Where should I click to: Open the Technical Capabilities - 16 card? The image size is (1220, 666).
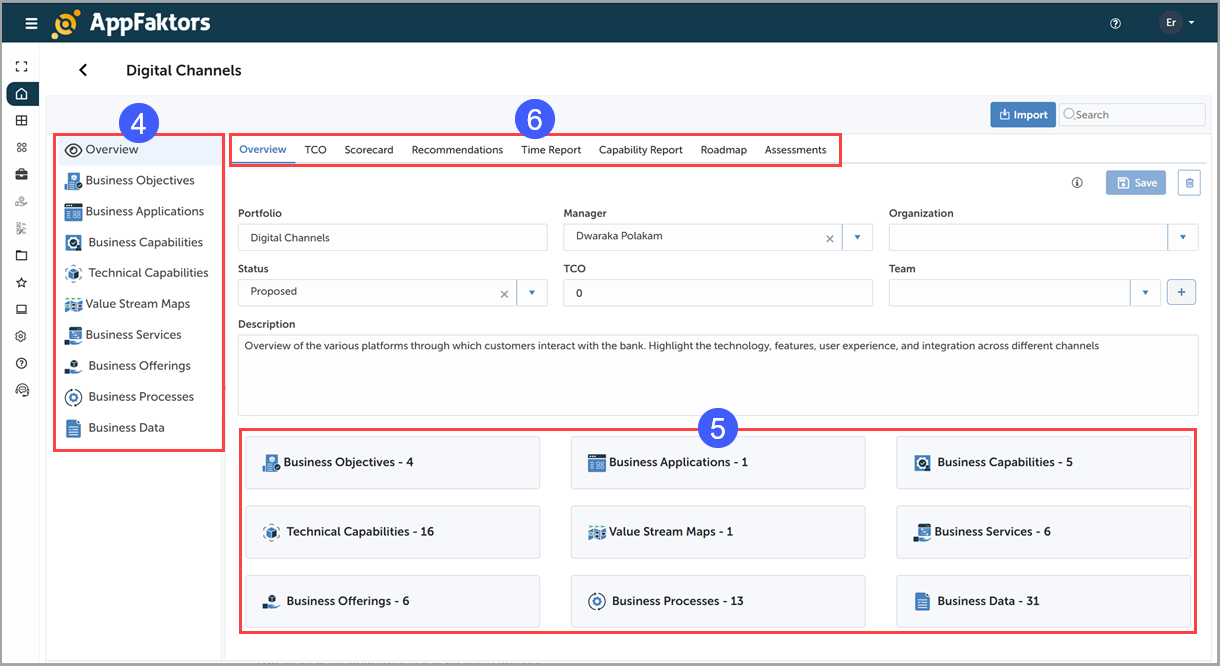tap(392, 532)
